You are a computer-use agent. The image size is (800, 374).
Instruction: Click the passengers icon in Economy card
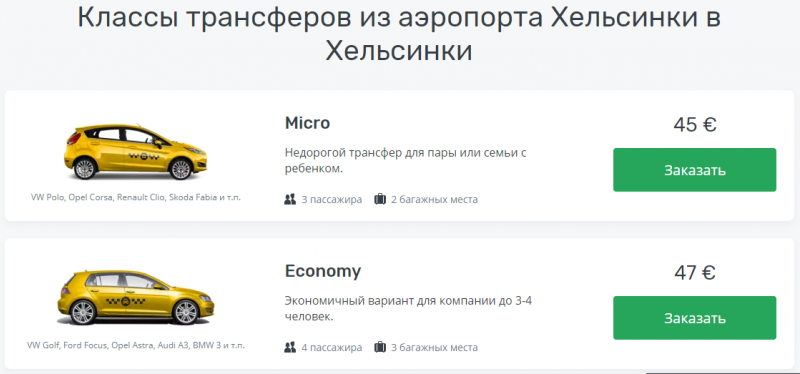(290, 347)
